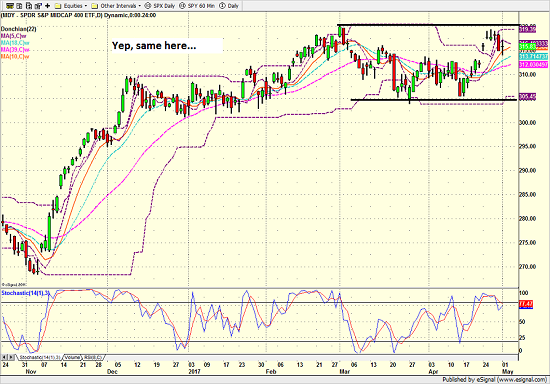This screenshot has width=550, height=384.
Task: Click the right tab-scroll arrow
Action: (11, 357)
